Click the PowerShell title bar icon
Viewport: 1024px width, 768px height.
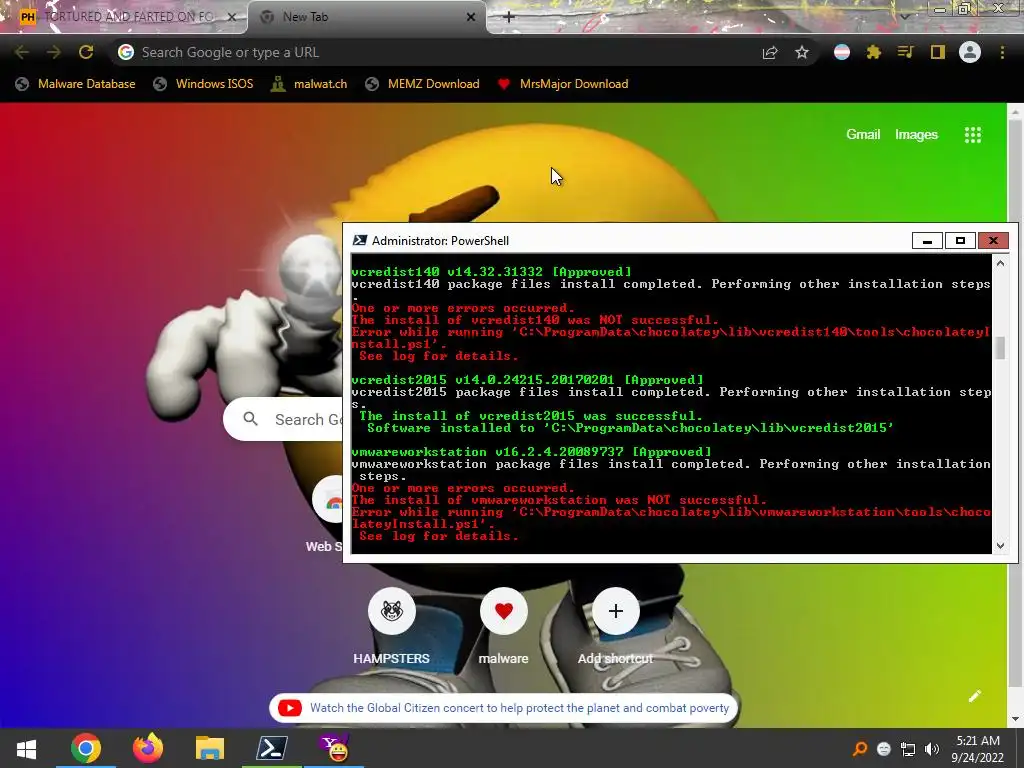coord(359,240)
